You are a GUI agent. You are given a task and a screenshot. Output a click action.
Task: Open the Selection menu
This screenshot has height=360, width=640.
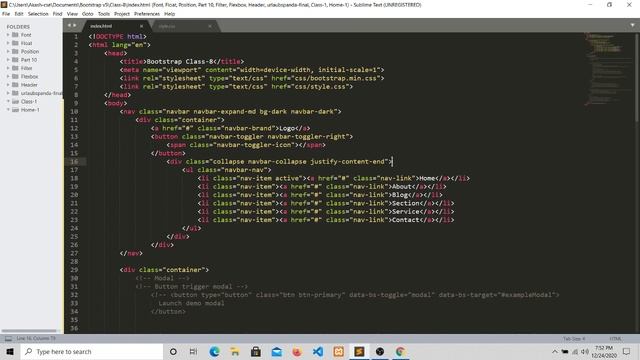(x=38, y=14)
